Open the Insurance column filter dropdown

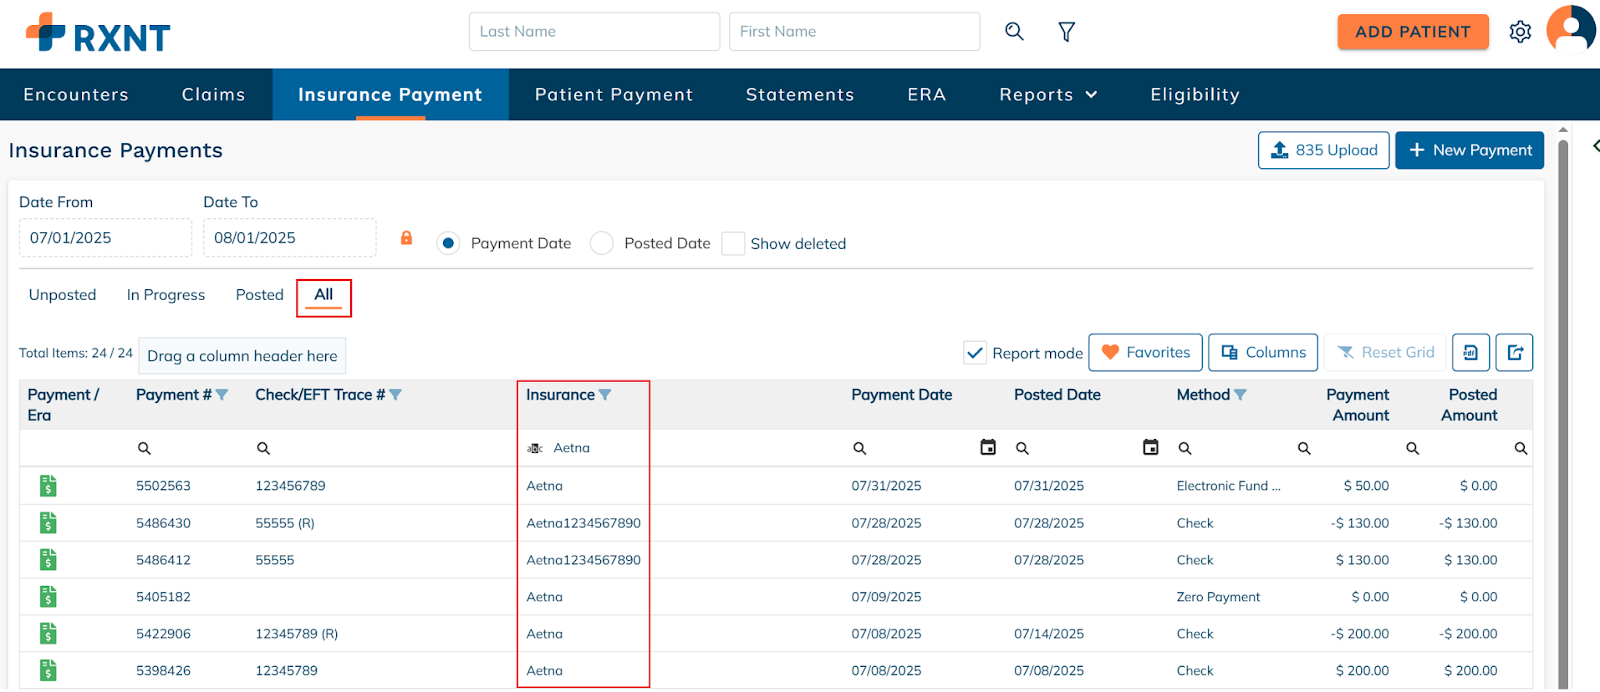coord(605,395)
